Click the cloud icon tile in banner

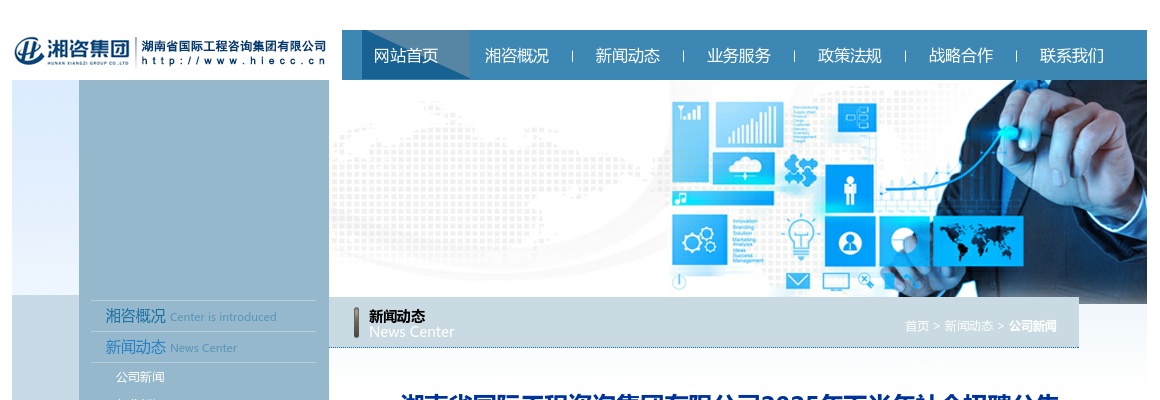(x=745, y=167)
